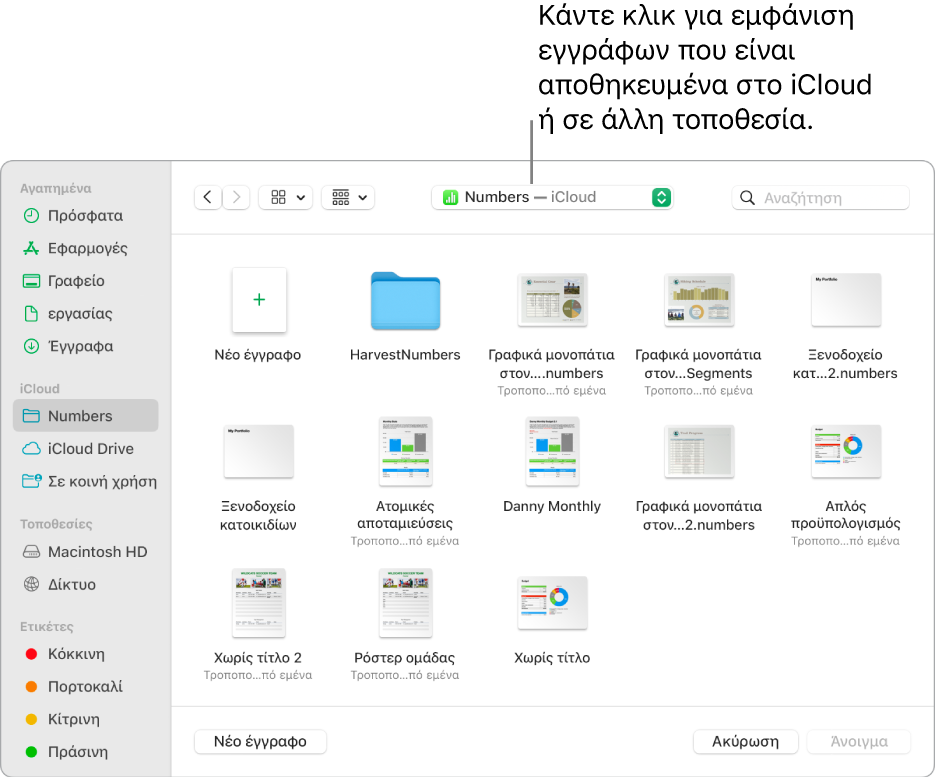Click the Ρόστερ ομάδας file name

click(405, 658)
